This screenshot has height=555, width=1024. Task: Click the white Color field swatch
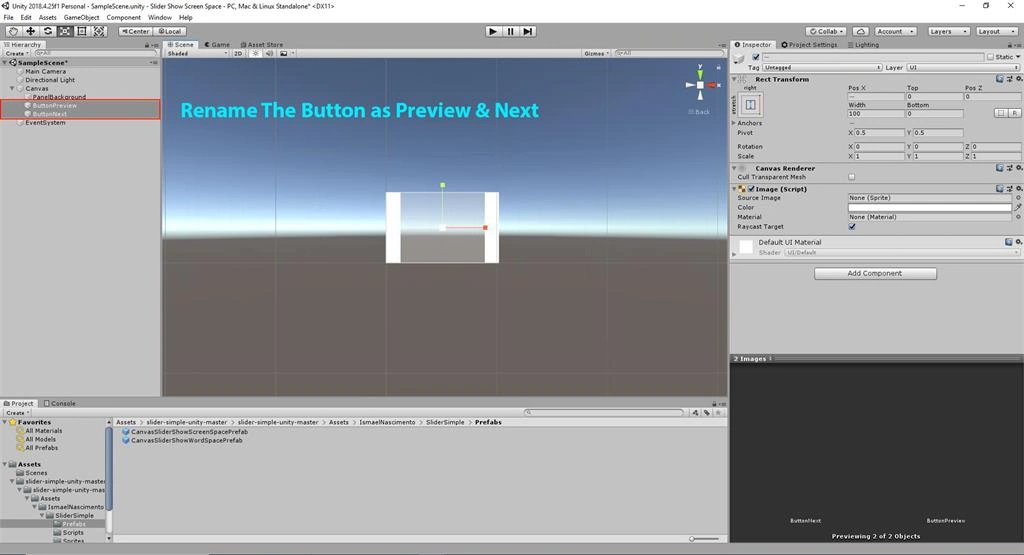[x=929, y=208]
